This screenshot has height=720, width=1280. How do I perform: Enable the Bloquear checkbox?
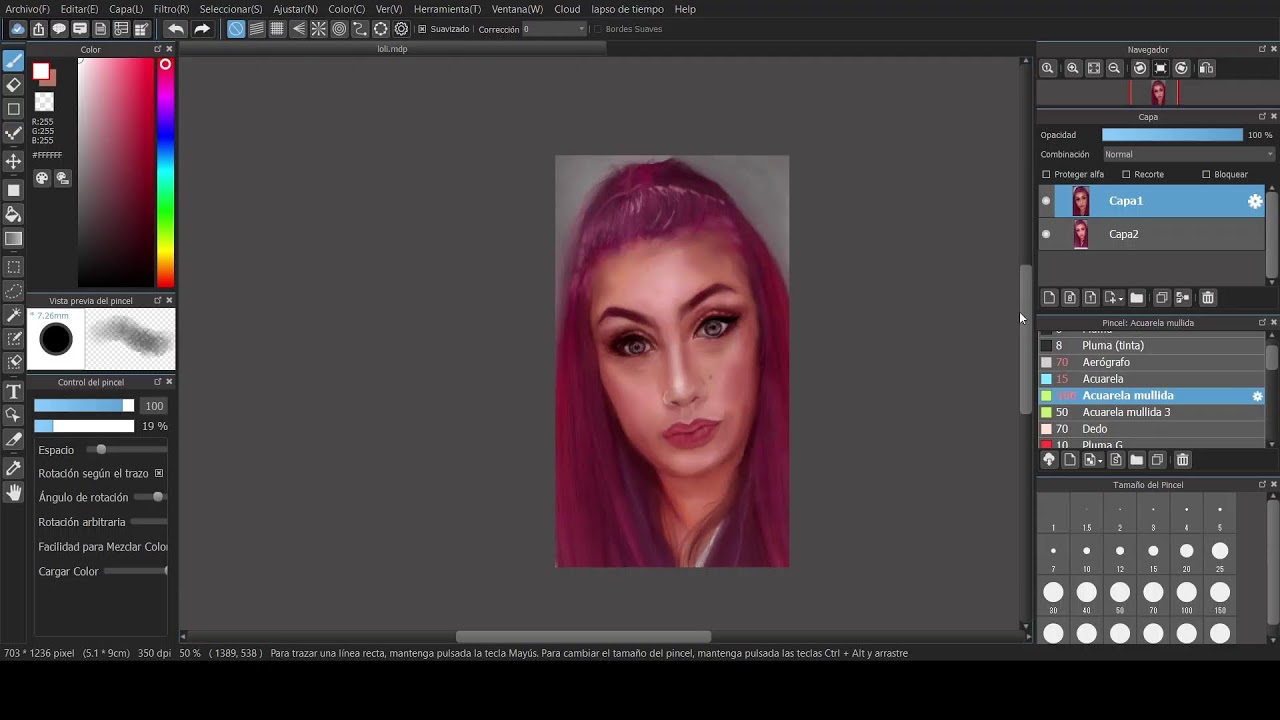click(1206, 174)
